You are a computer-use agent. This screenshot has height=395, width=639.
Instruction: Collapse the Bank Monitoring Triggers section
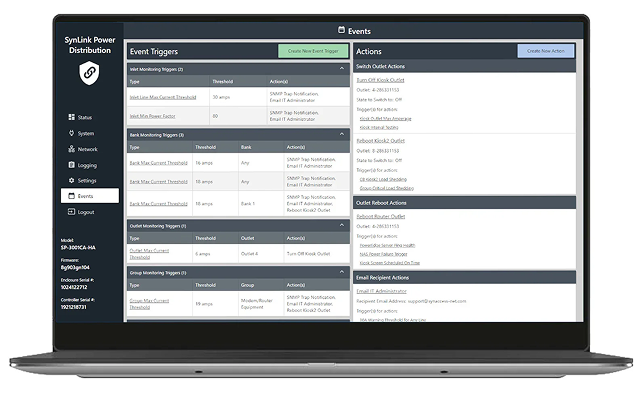342,134
